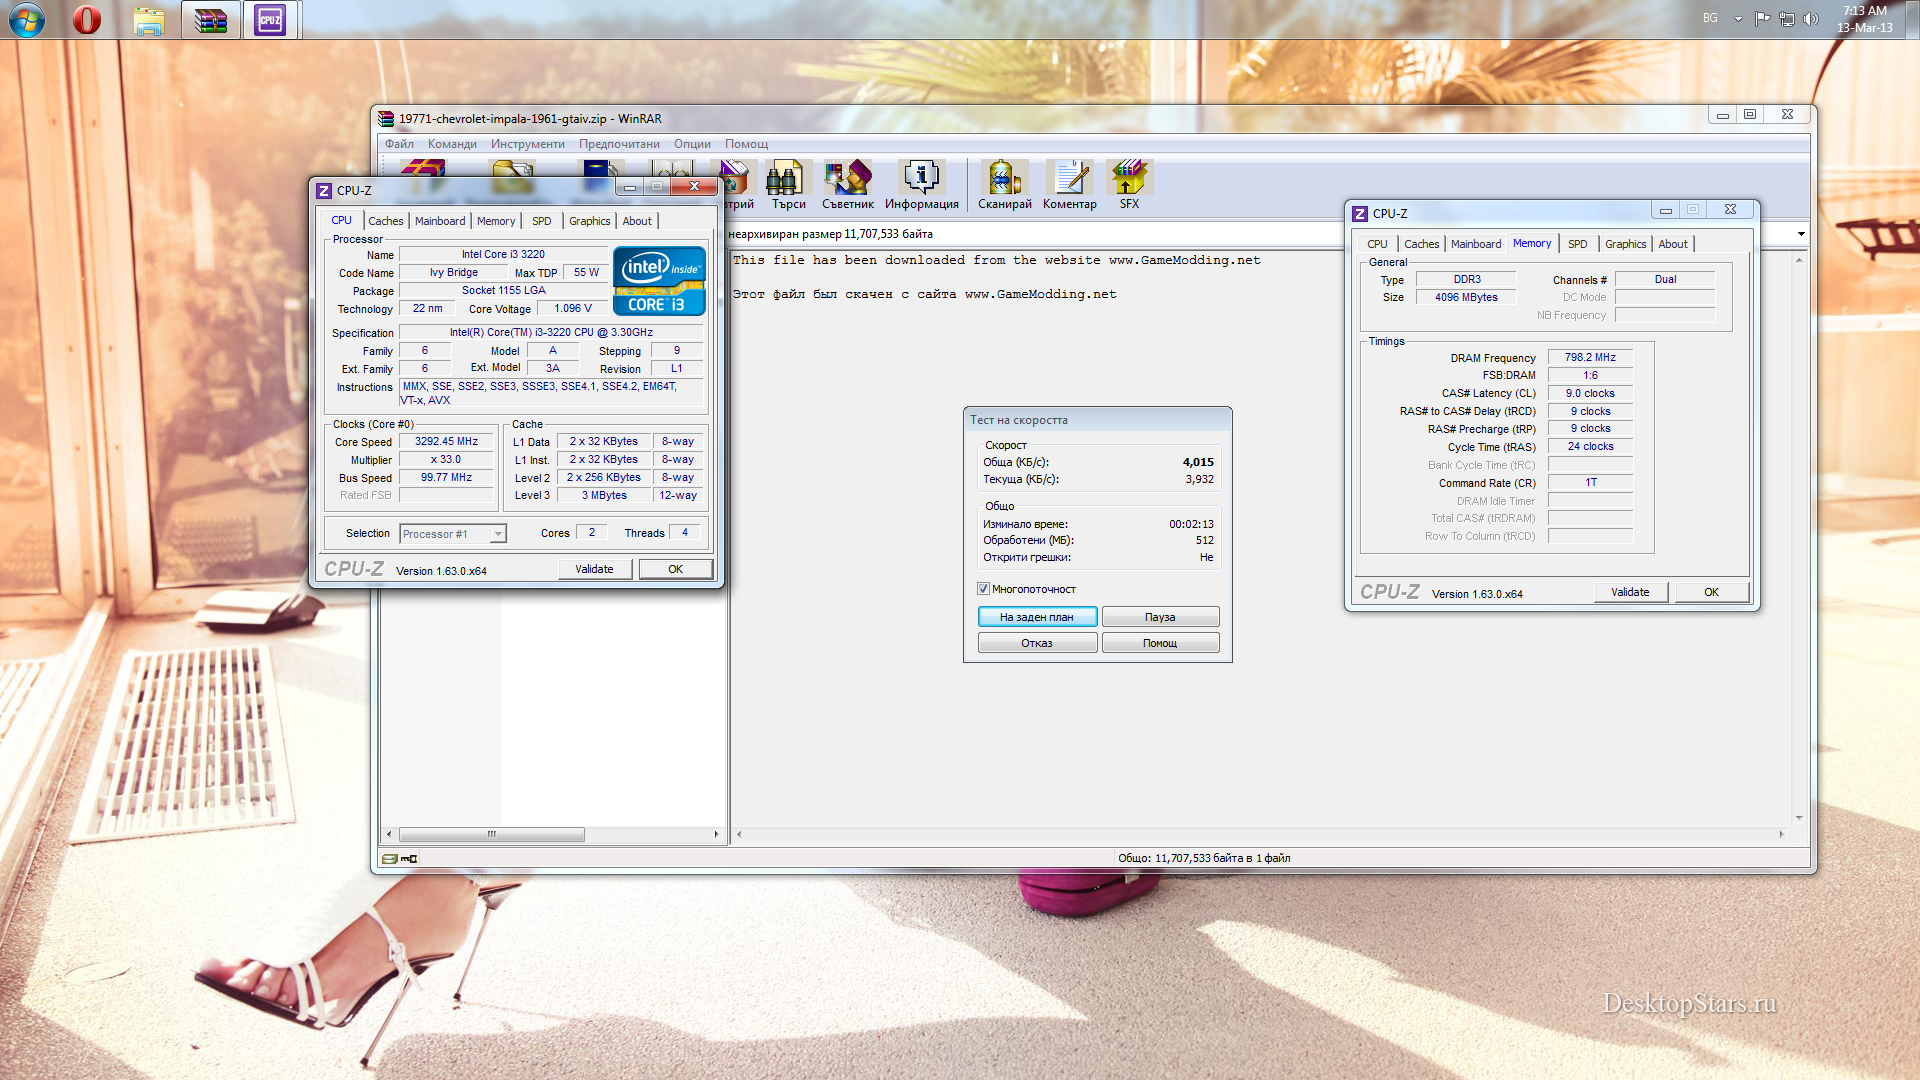Toggle the Многопоточност checkbox

[984, 589]
